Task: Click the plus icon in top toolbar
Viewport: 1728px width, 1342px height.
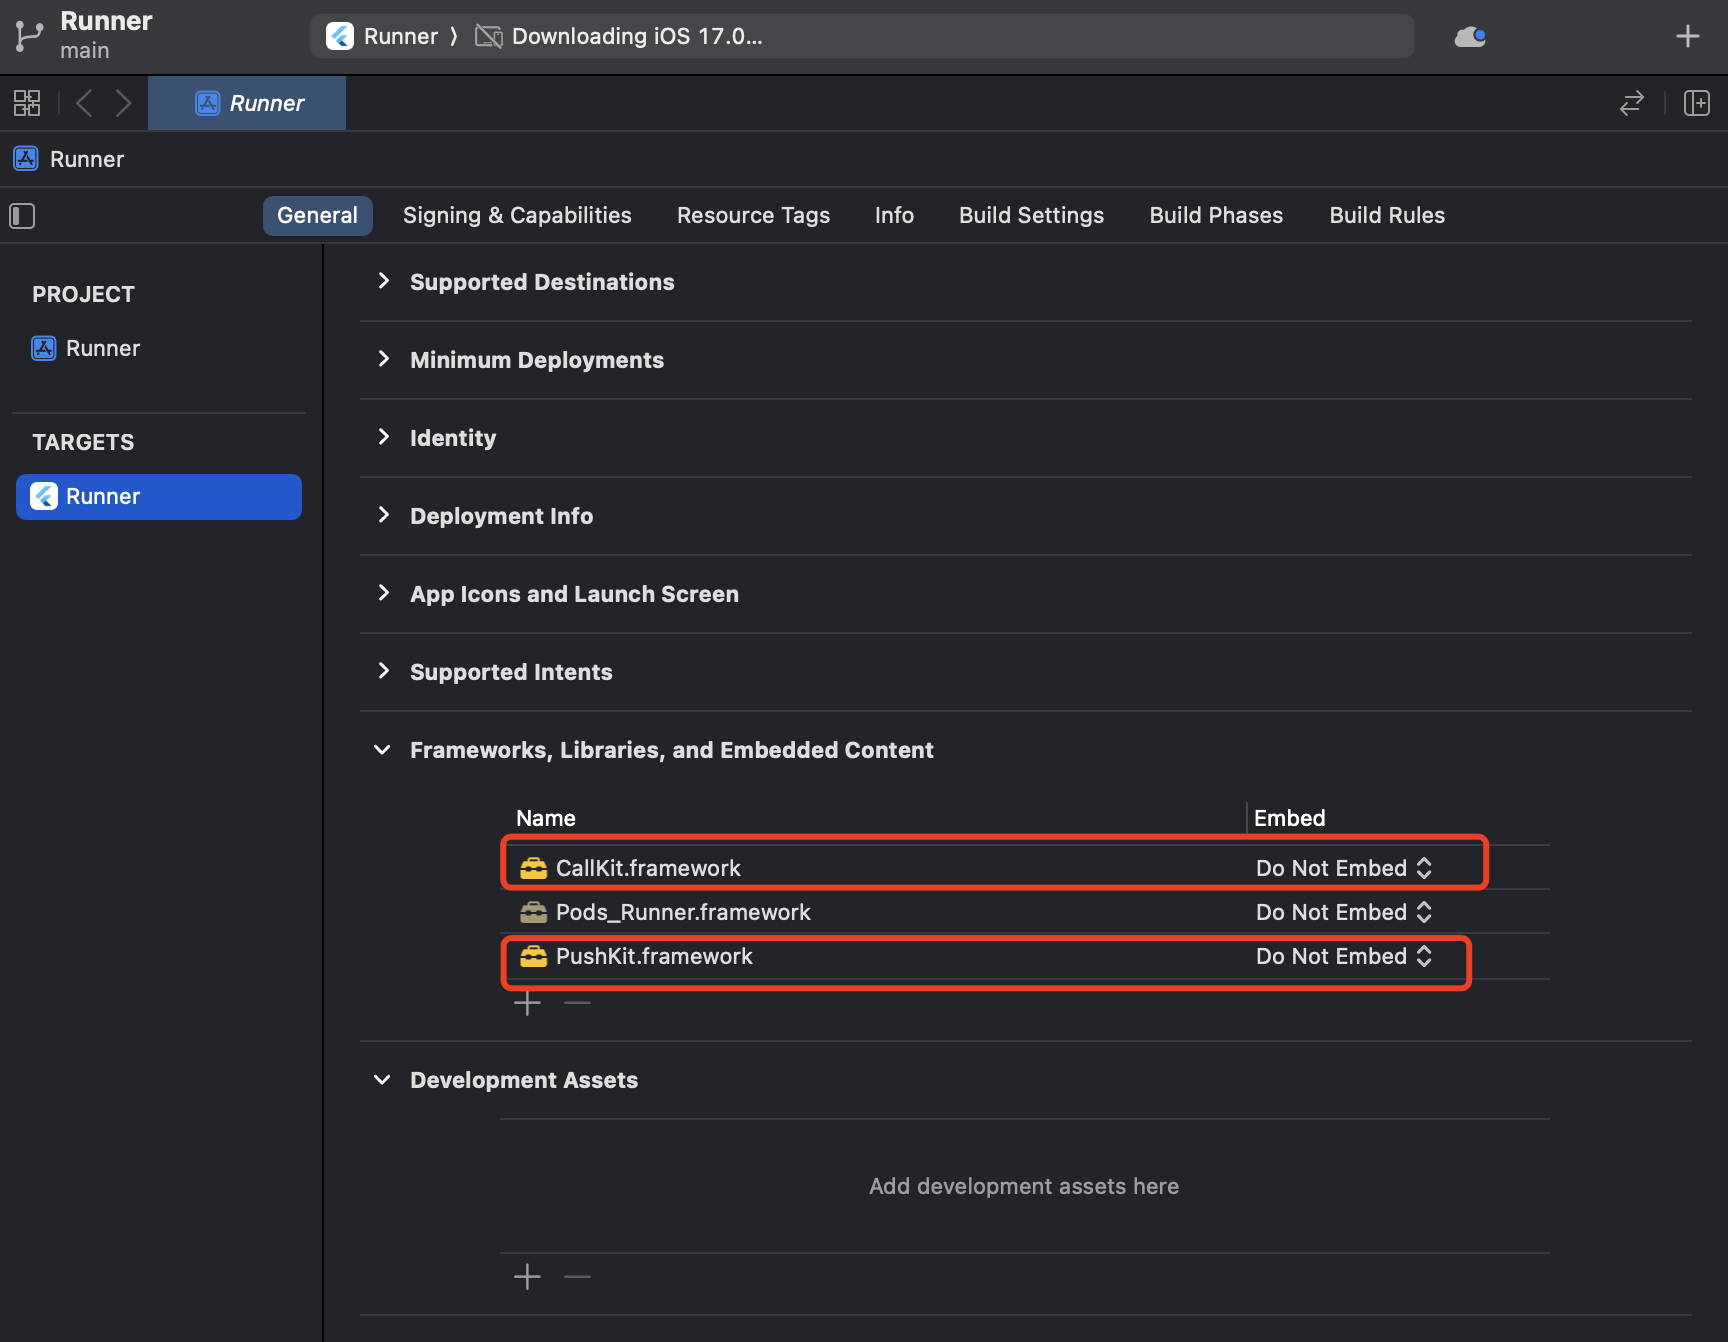Action: pos(1687,37)
